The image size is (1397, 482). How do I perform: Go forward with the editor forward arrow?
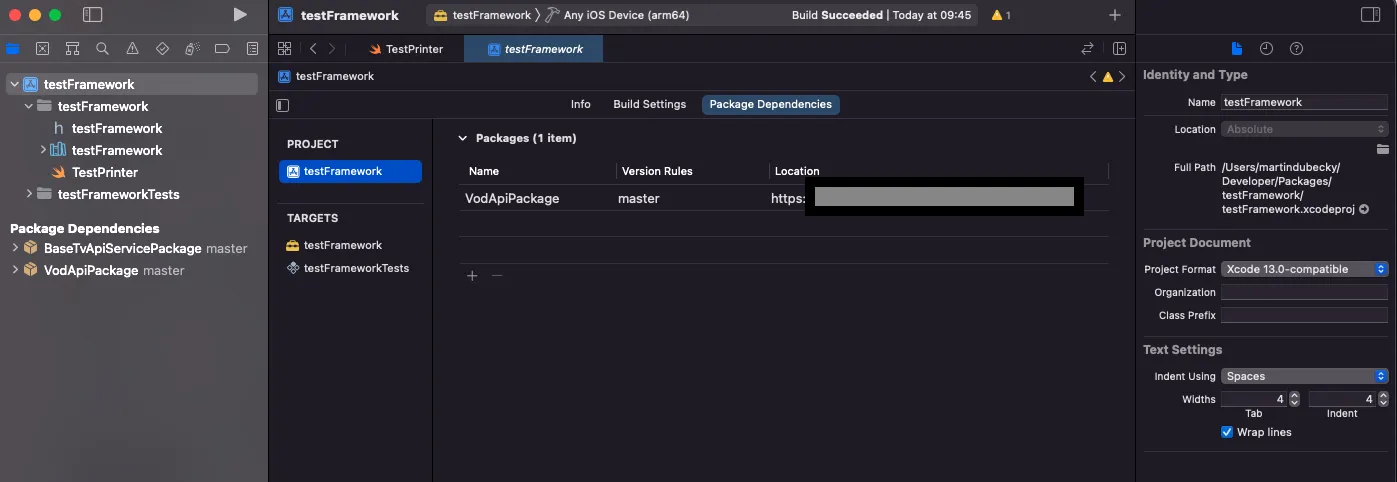332,48
